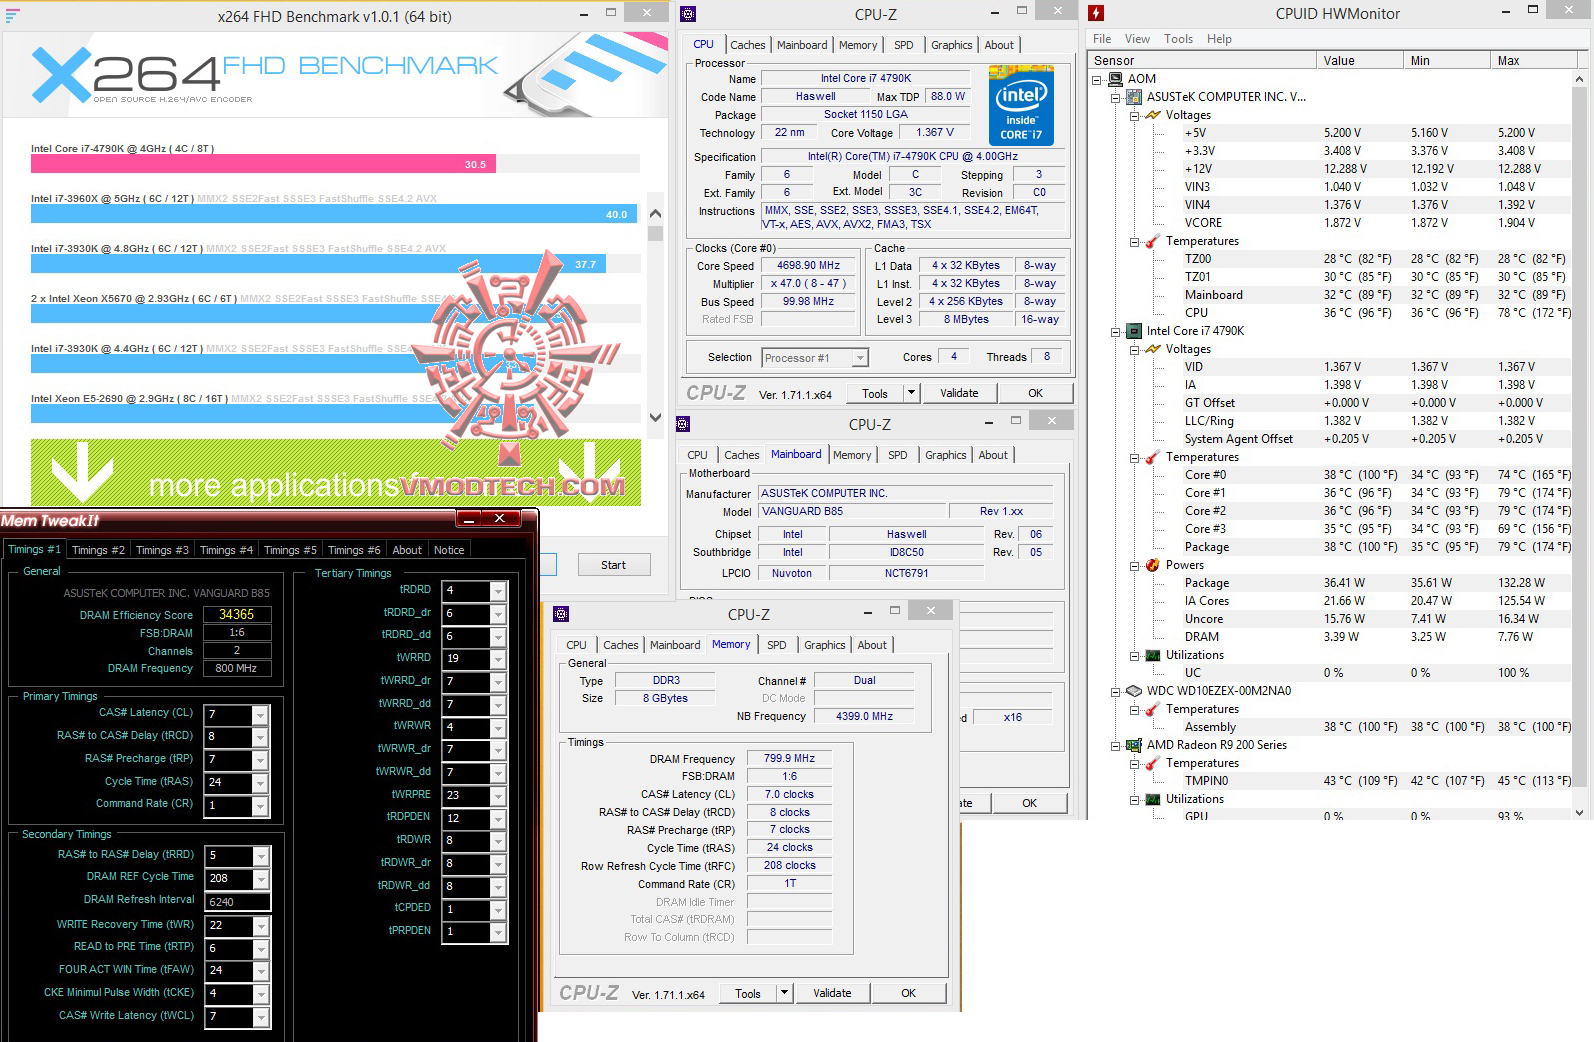The width and height of the screenshot is (1594, 1042).
Task: Click the CPU Utilizations icon in HWMonitor
Action: [x=1153, y=655]
